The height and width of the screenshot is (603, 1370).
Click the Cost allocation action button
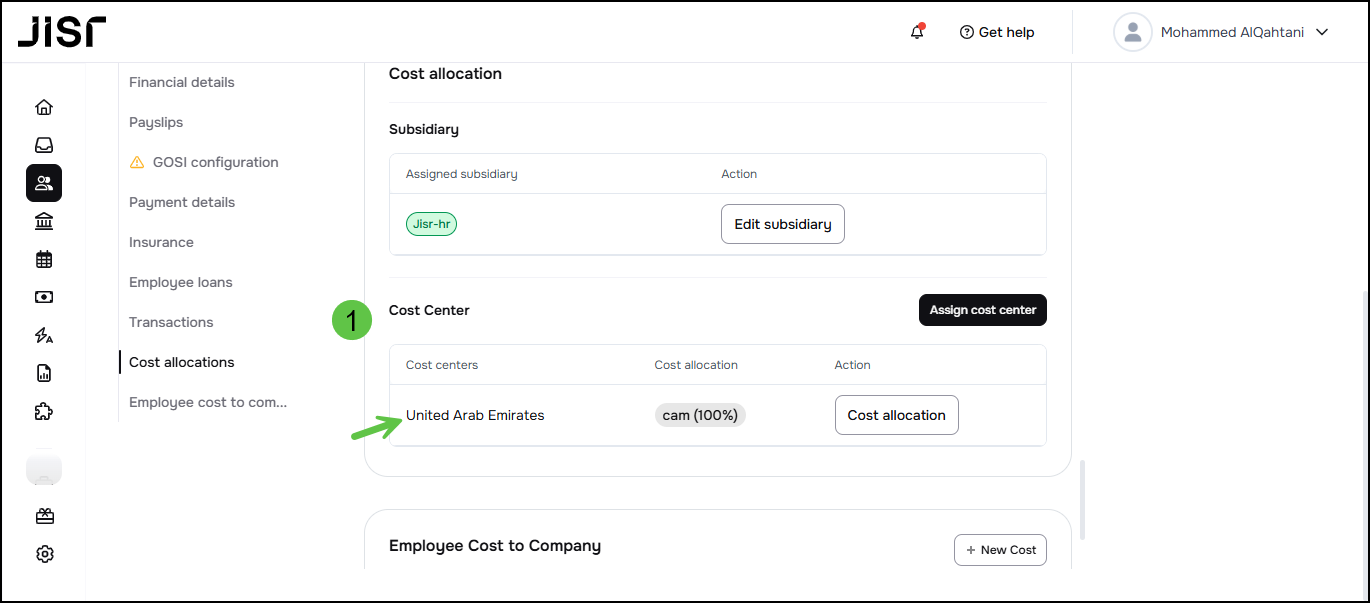tap(896, 415)
